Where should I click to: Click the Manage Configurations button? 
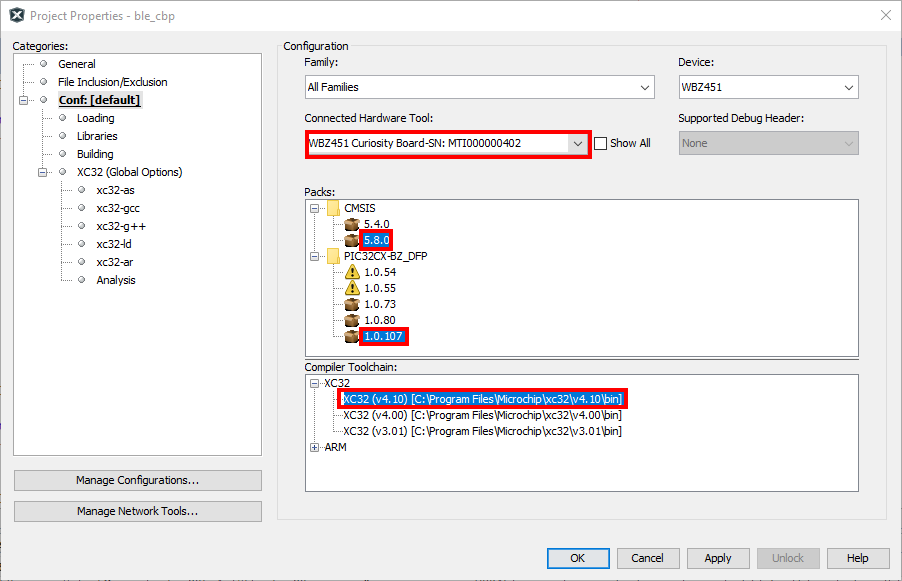(x=137, y=480)
